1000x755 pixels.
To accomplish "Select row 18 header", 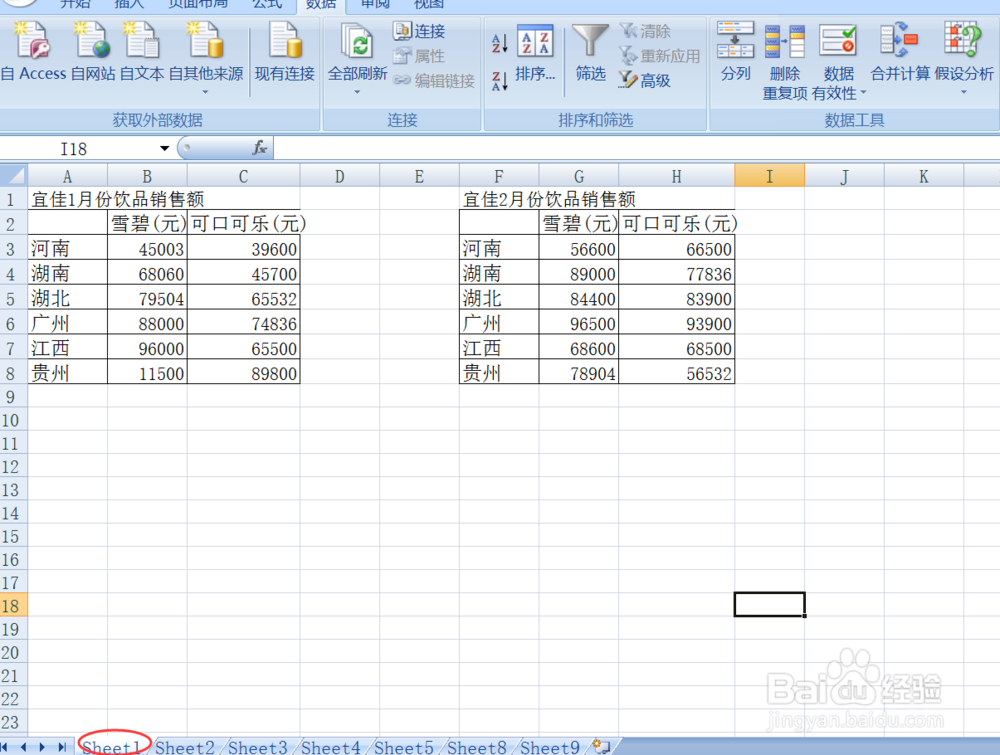I will pyautogui.click(x=13, y=606).
